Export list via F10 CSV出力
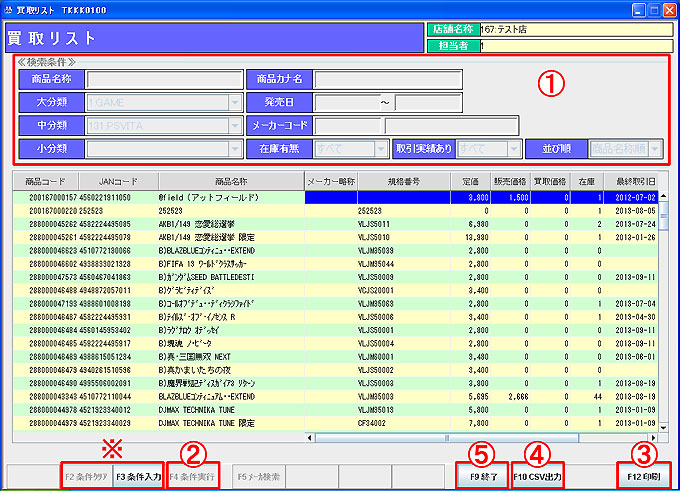Image resolution: width=680 pixels, height=491 pixels. click(x=537, y=476)
